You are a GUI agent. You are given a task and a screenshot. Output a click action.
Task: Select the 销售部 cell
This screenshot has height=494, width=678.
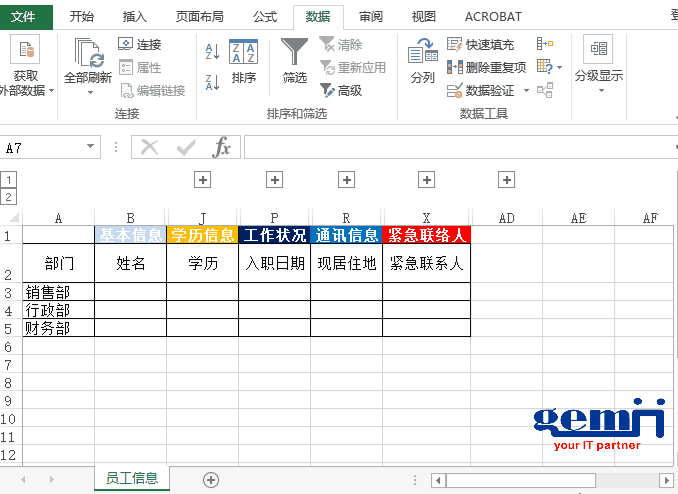[x=58, y=292]
